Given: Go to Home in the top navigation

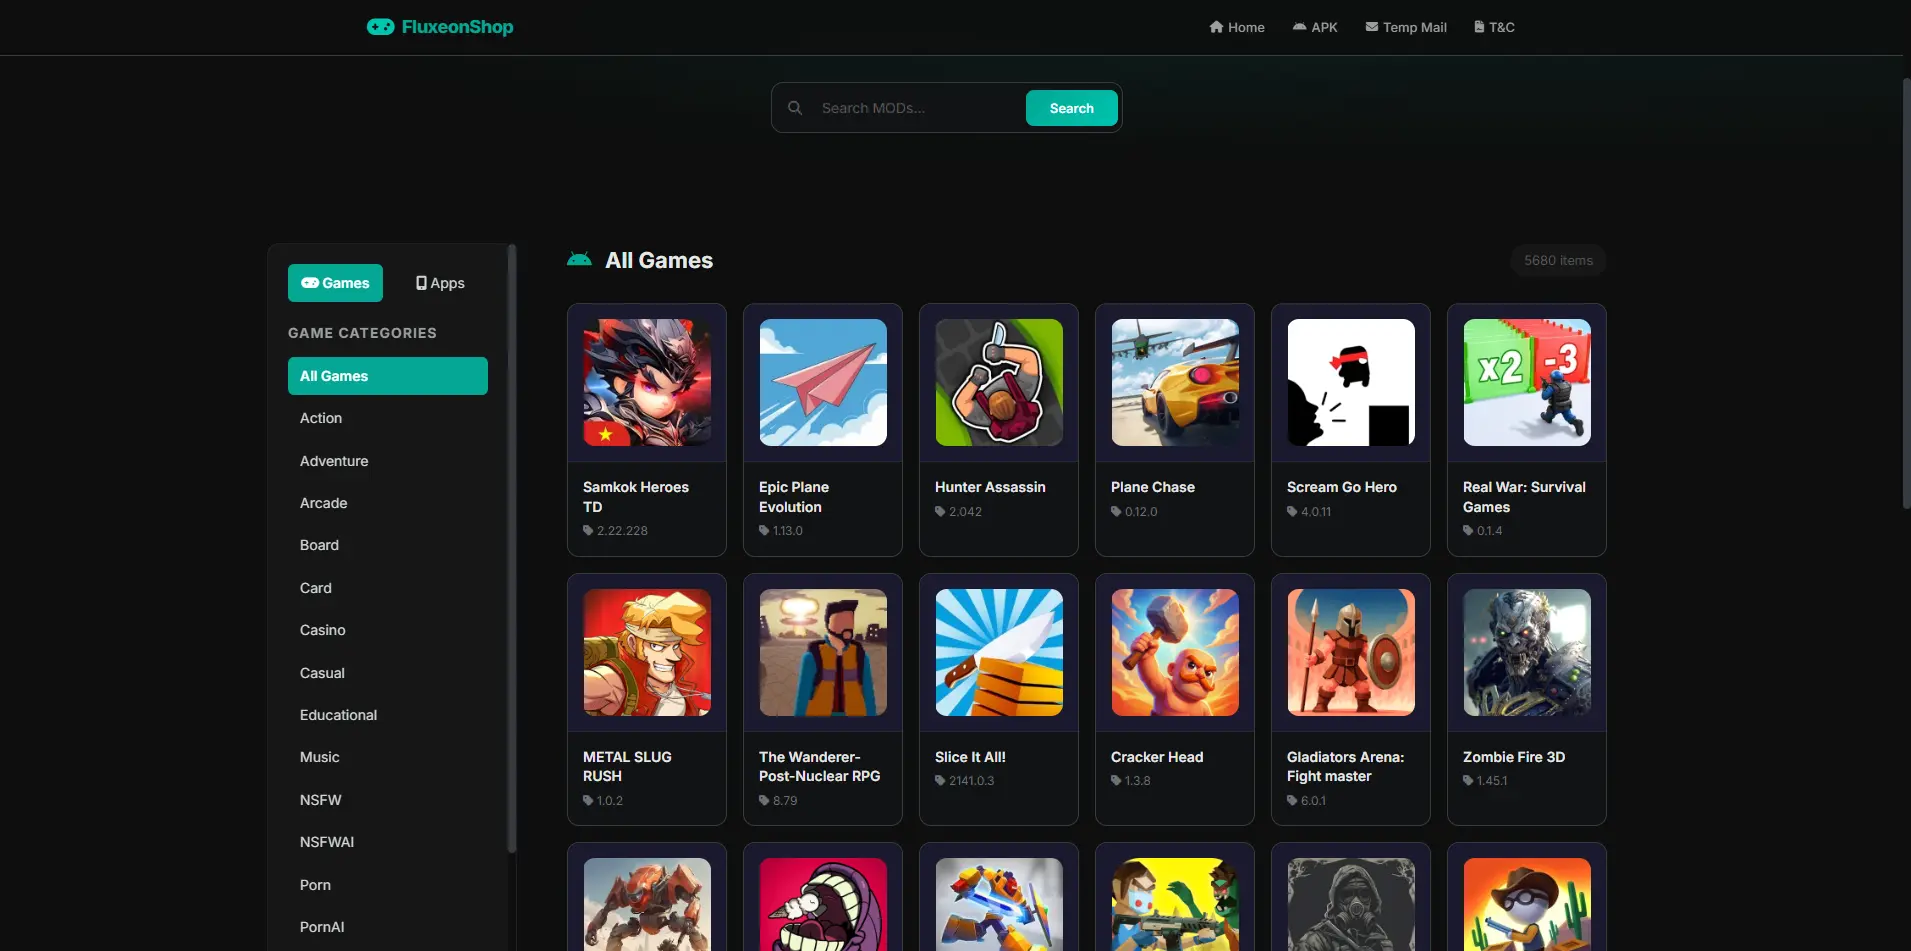Looking at the screenshot, I should tap(1237, 27).
